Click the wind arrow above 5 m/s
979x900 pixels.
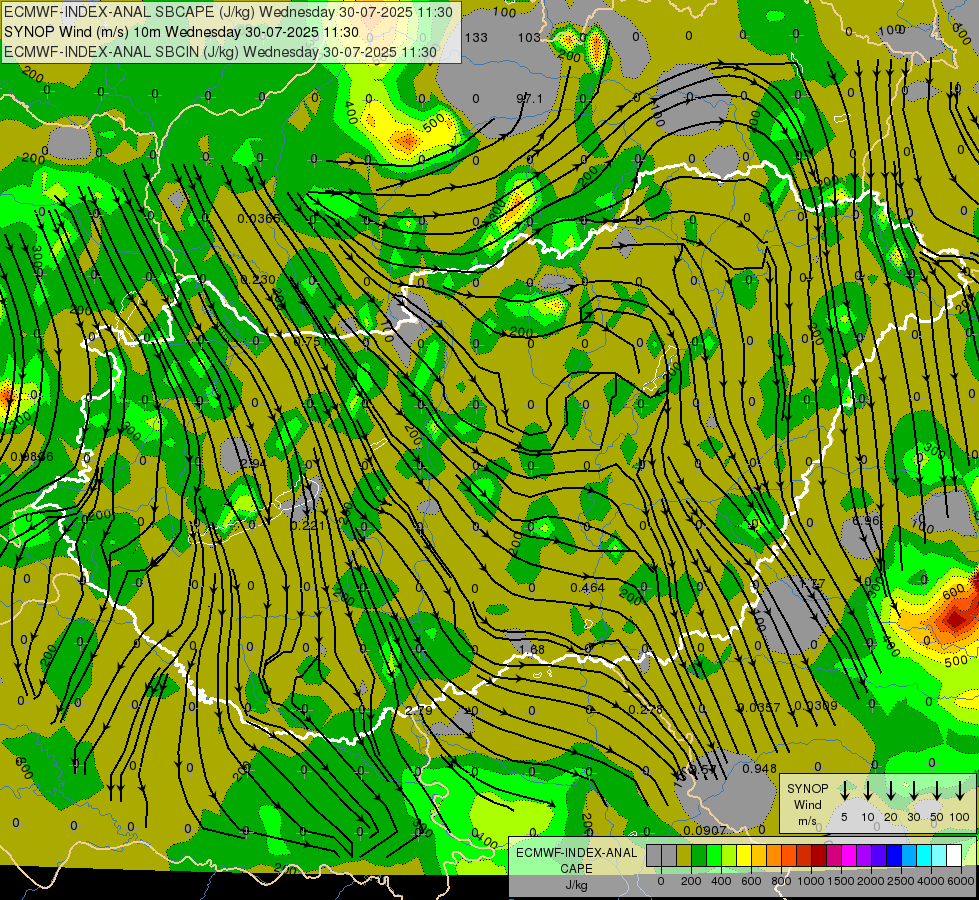click(x=844, y=791)
